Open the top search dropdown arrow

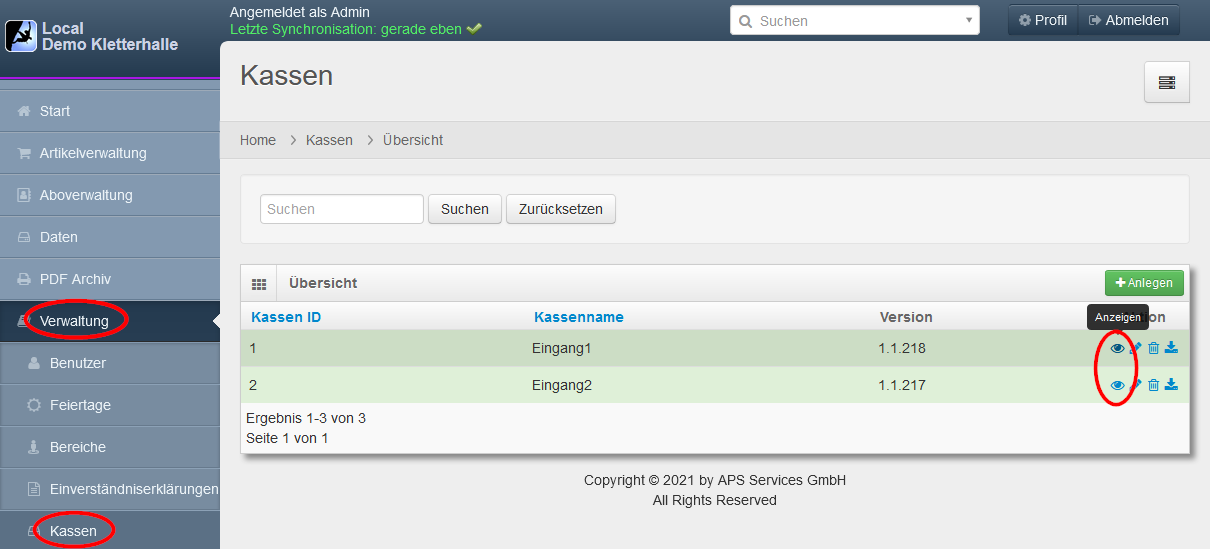click(969, 20)
